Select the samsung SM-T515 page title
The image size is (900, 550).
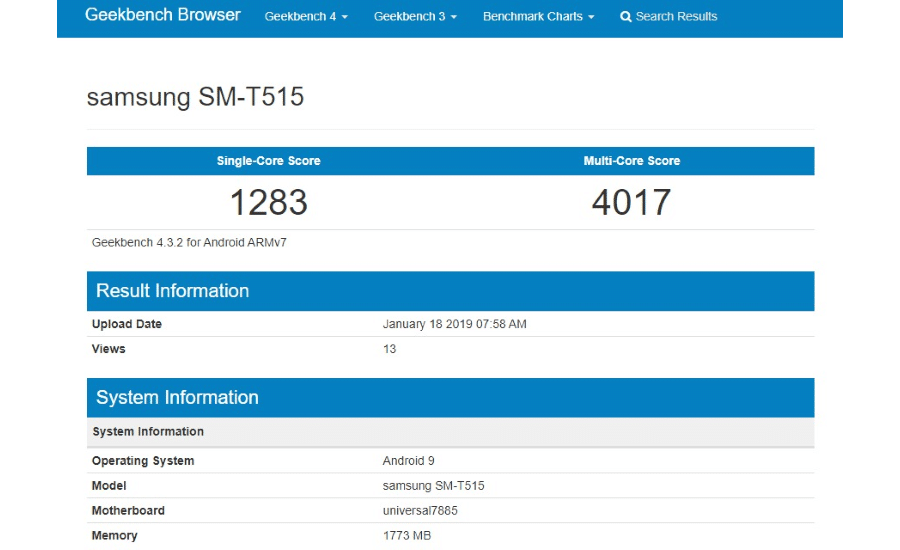pyautogui.click(x=195, y=96)
